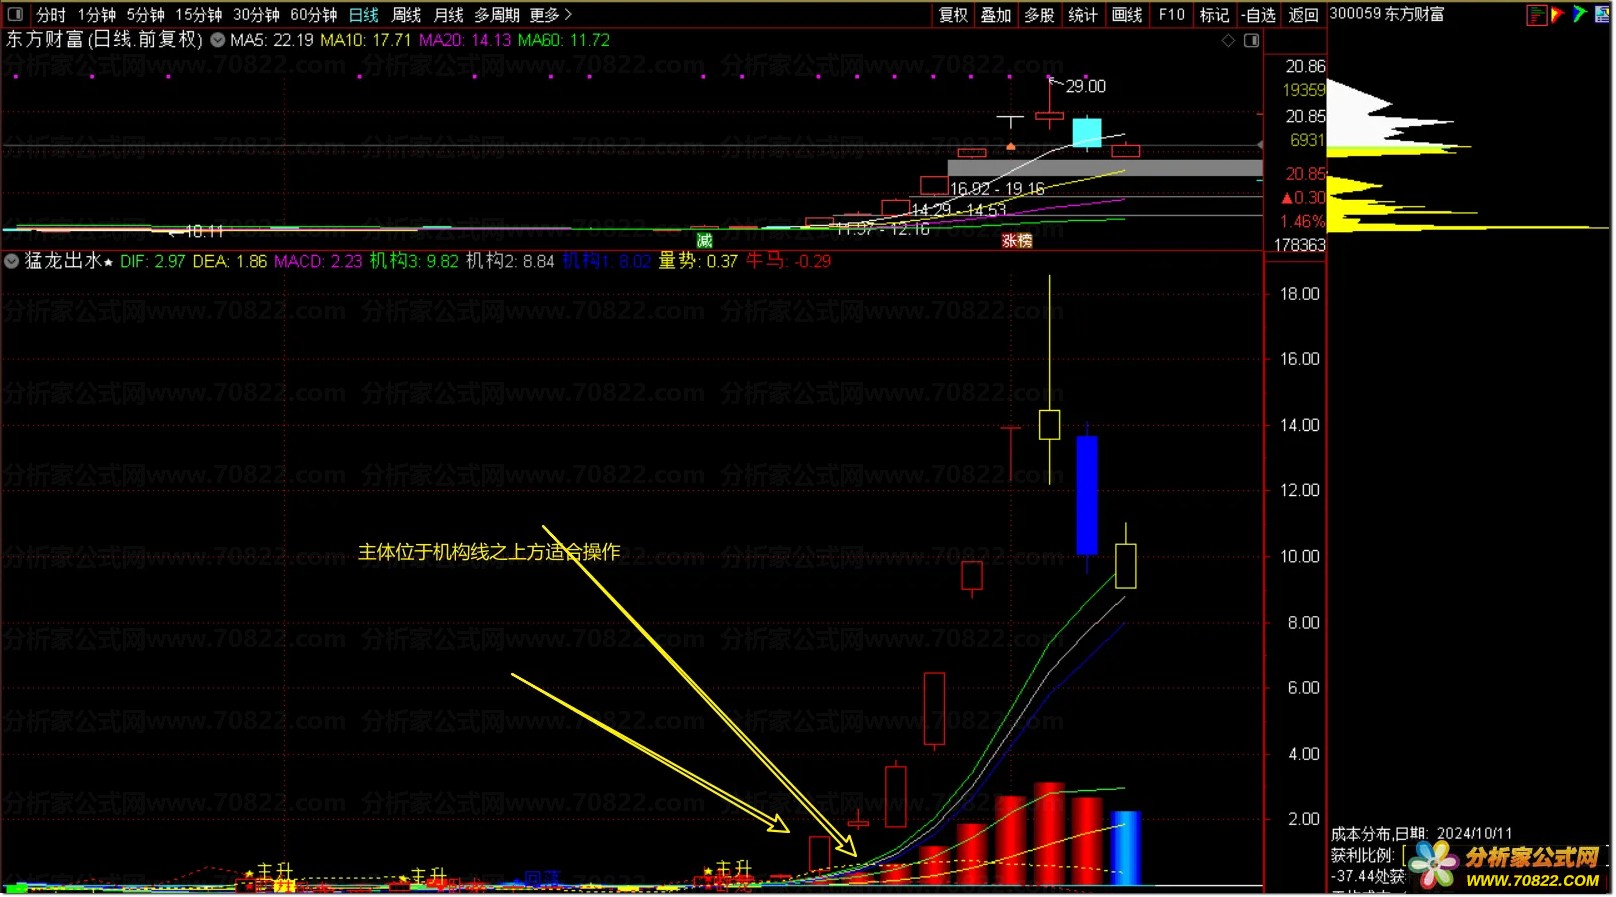This screenshot has height=897, width=1616.
Task: Switch to 分时 intraday view
Action: [51, 15]
